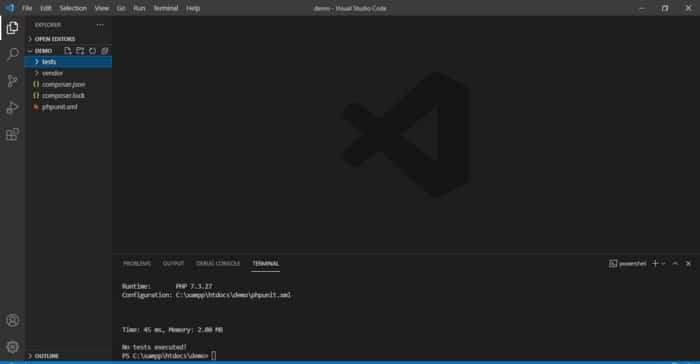Collapse all folders in DEMO explorer
700x364 pixels.
pyautogui.click(x=104, y=51)
